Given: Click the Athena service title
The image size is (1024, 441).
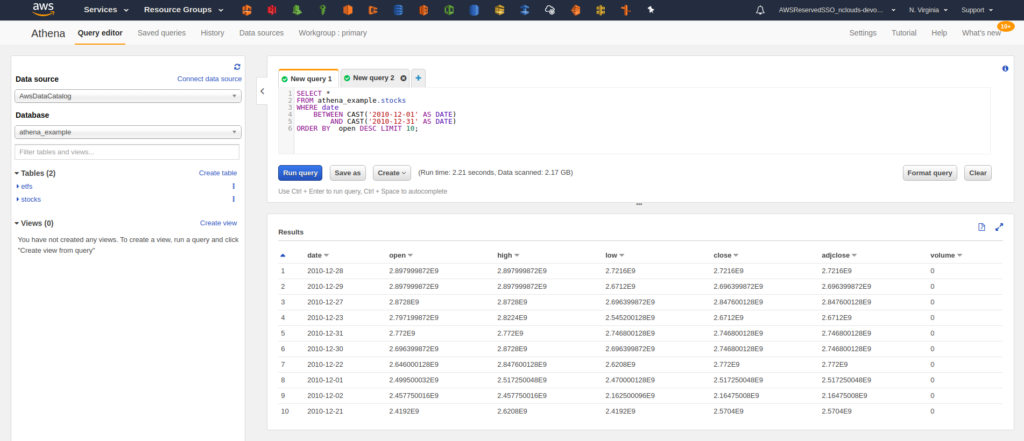Looking at the screenshot, I should 48,33.
